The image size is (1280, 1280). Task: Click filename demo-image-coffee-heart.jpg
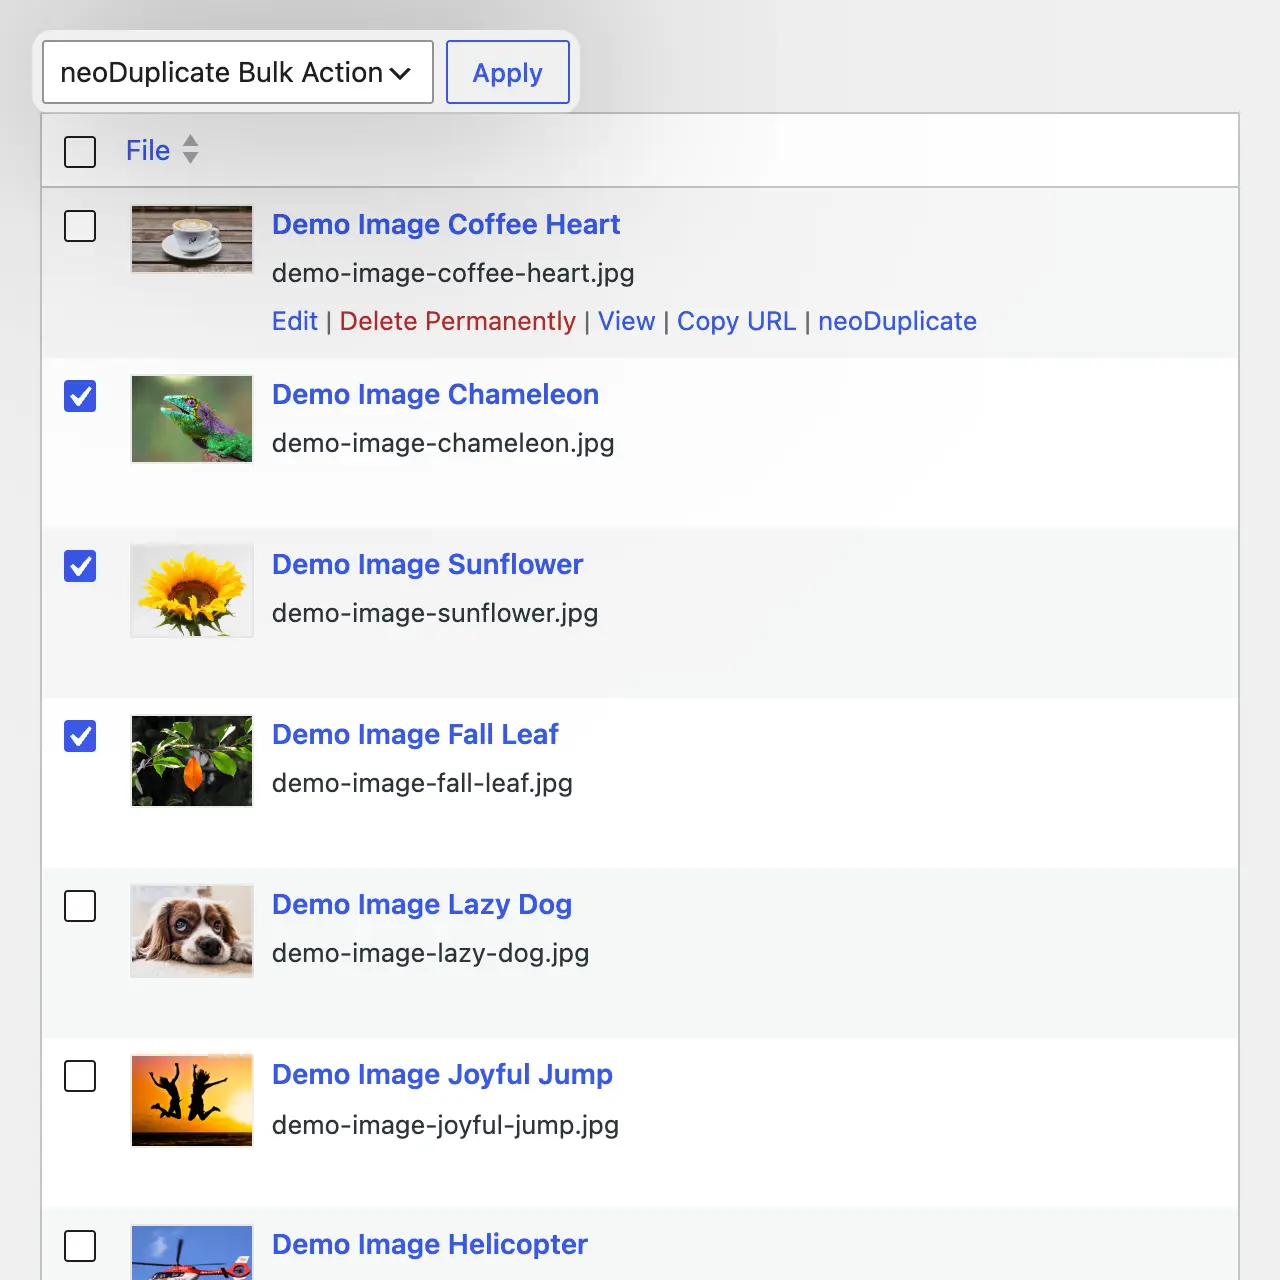[x=453, y=273]
